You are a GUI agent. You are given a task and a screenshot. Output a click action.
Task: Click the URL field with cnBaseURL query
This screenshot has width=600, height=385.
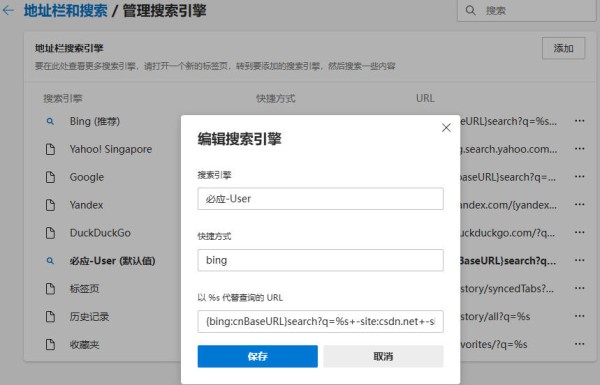click(320, 321)
